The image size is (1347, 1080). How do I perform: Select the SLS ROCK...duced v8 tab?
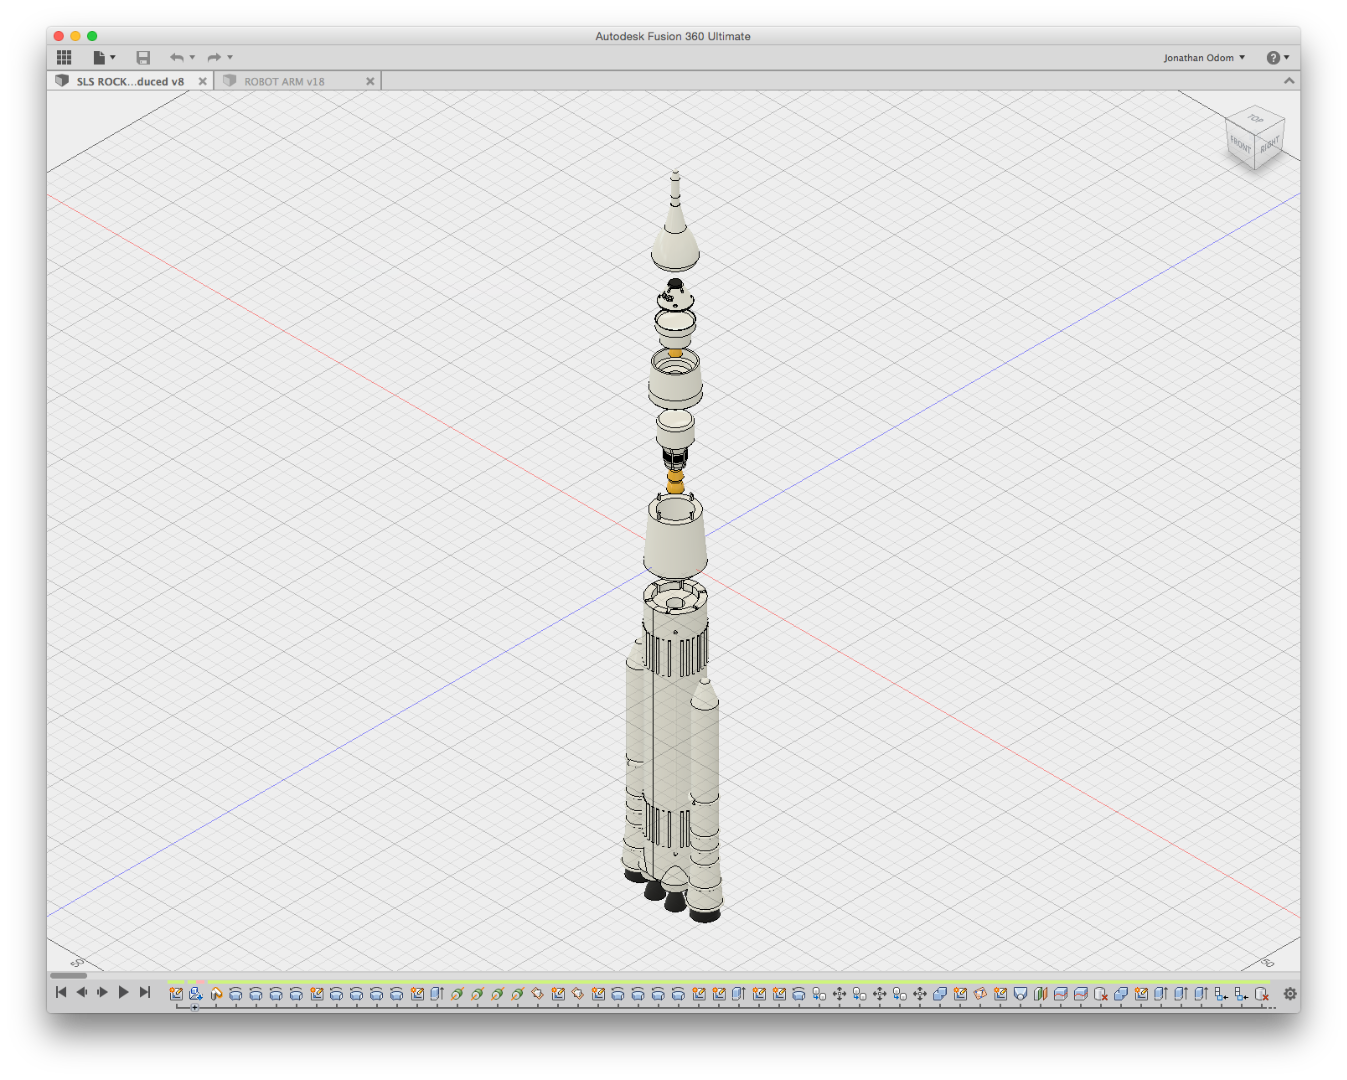coord(130,82)
